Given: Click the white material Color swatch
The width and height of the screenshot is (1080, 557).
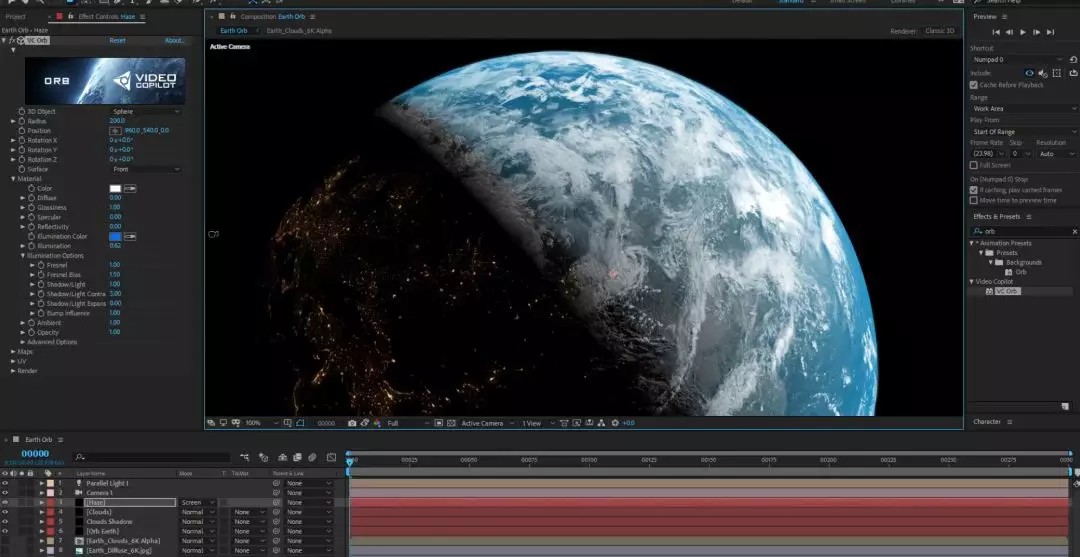Looking at the screenshot, I should 116,189.
